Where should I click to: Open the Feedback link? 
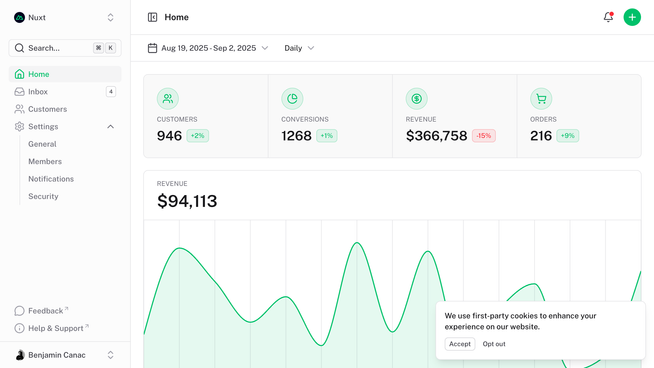tap(45, 311)
